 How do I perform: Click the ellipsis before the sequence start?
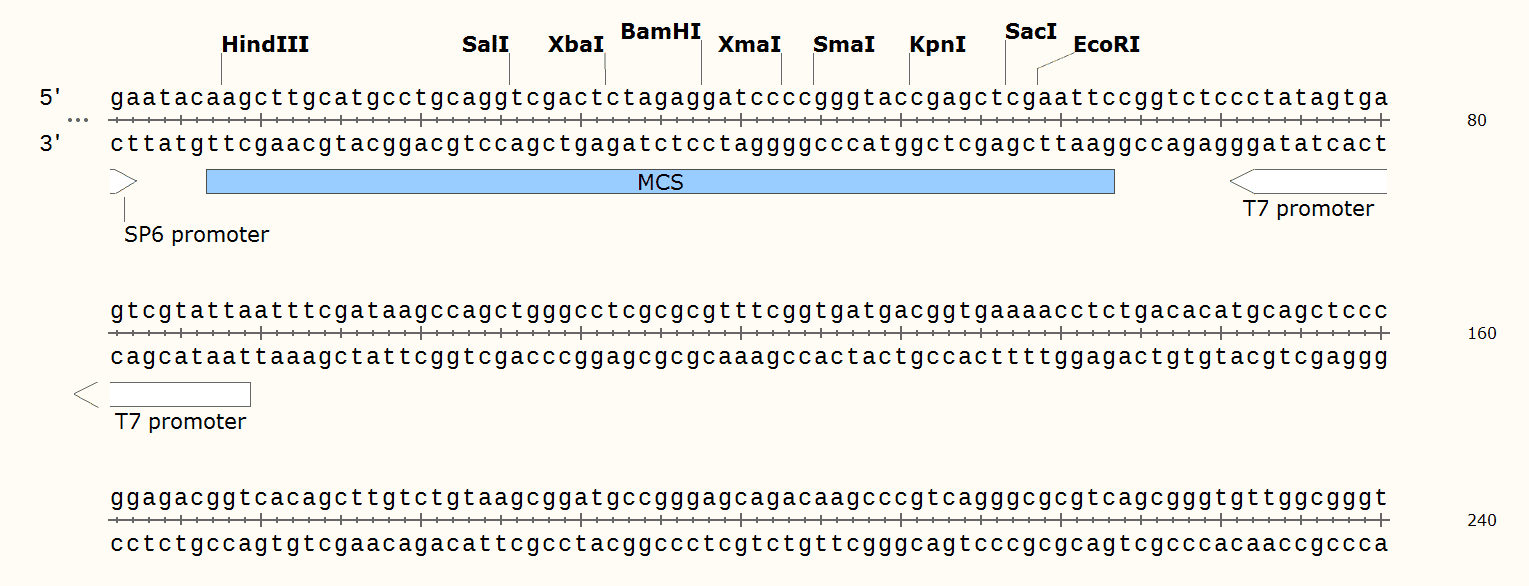[79, 121]
